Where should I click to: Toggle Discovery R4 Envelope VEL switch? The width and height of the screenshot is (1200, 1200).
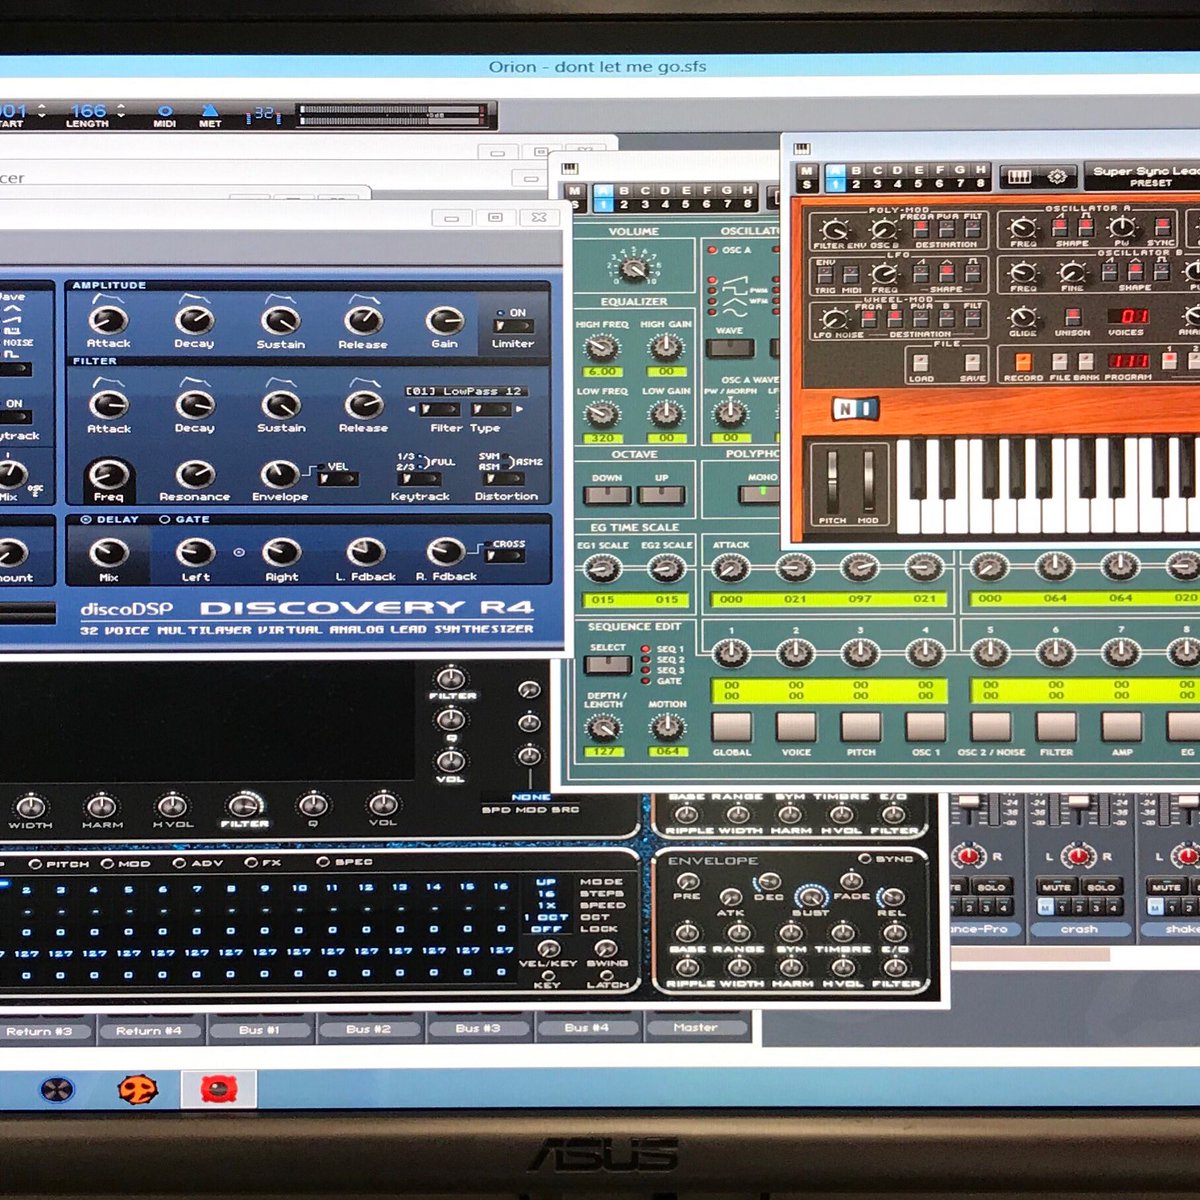tap(338, 479)
